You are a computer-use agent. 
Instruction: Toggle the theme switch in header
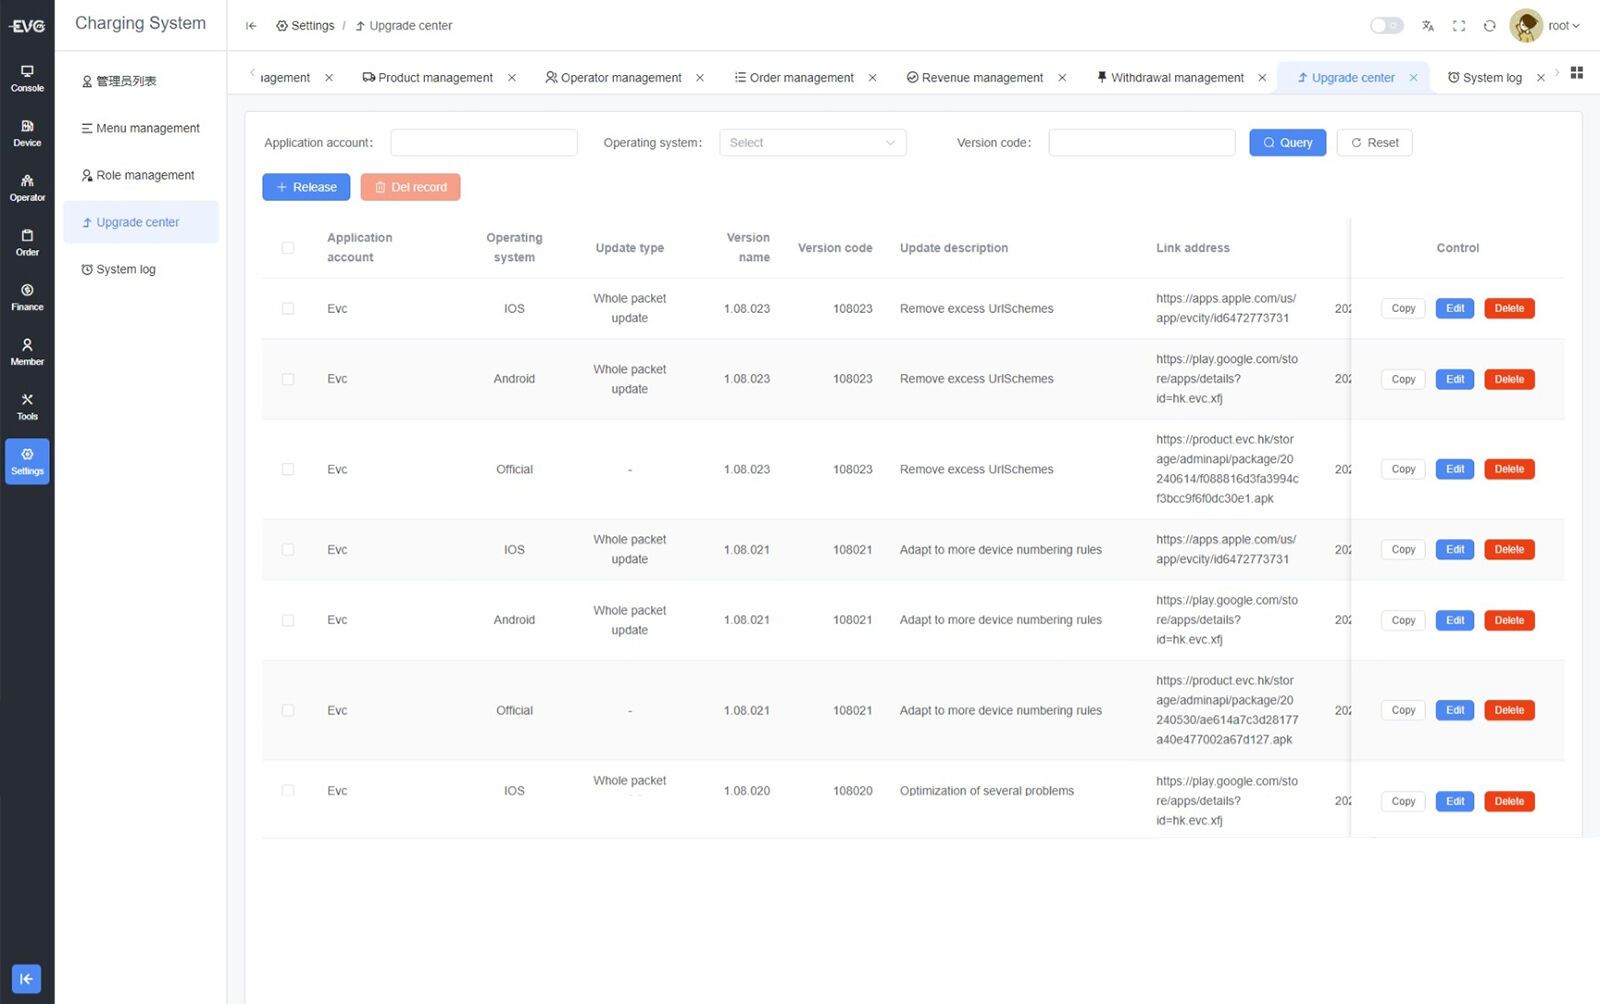(x=1387, y=25)
